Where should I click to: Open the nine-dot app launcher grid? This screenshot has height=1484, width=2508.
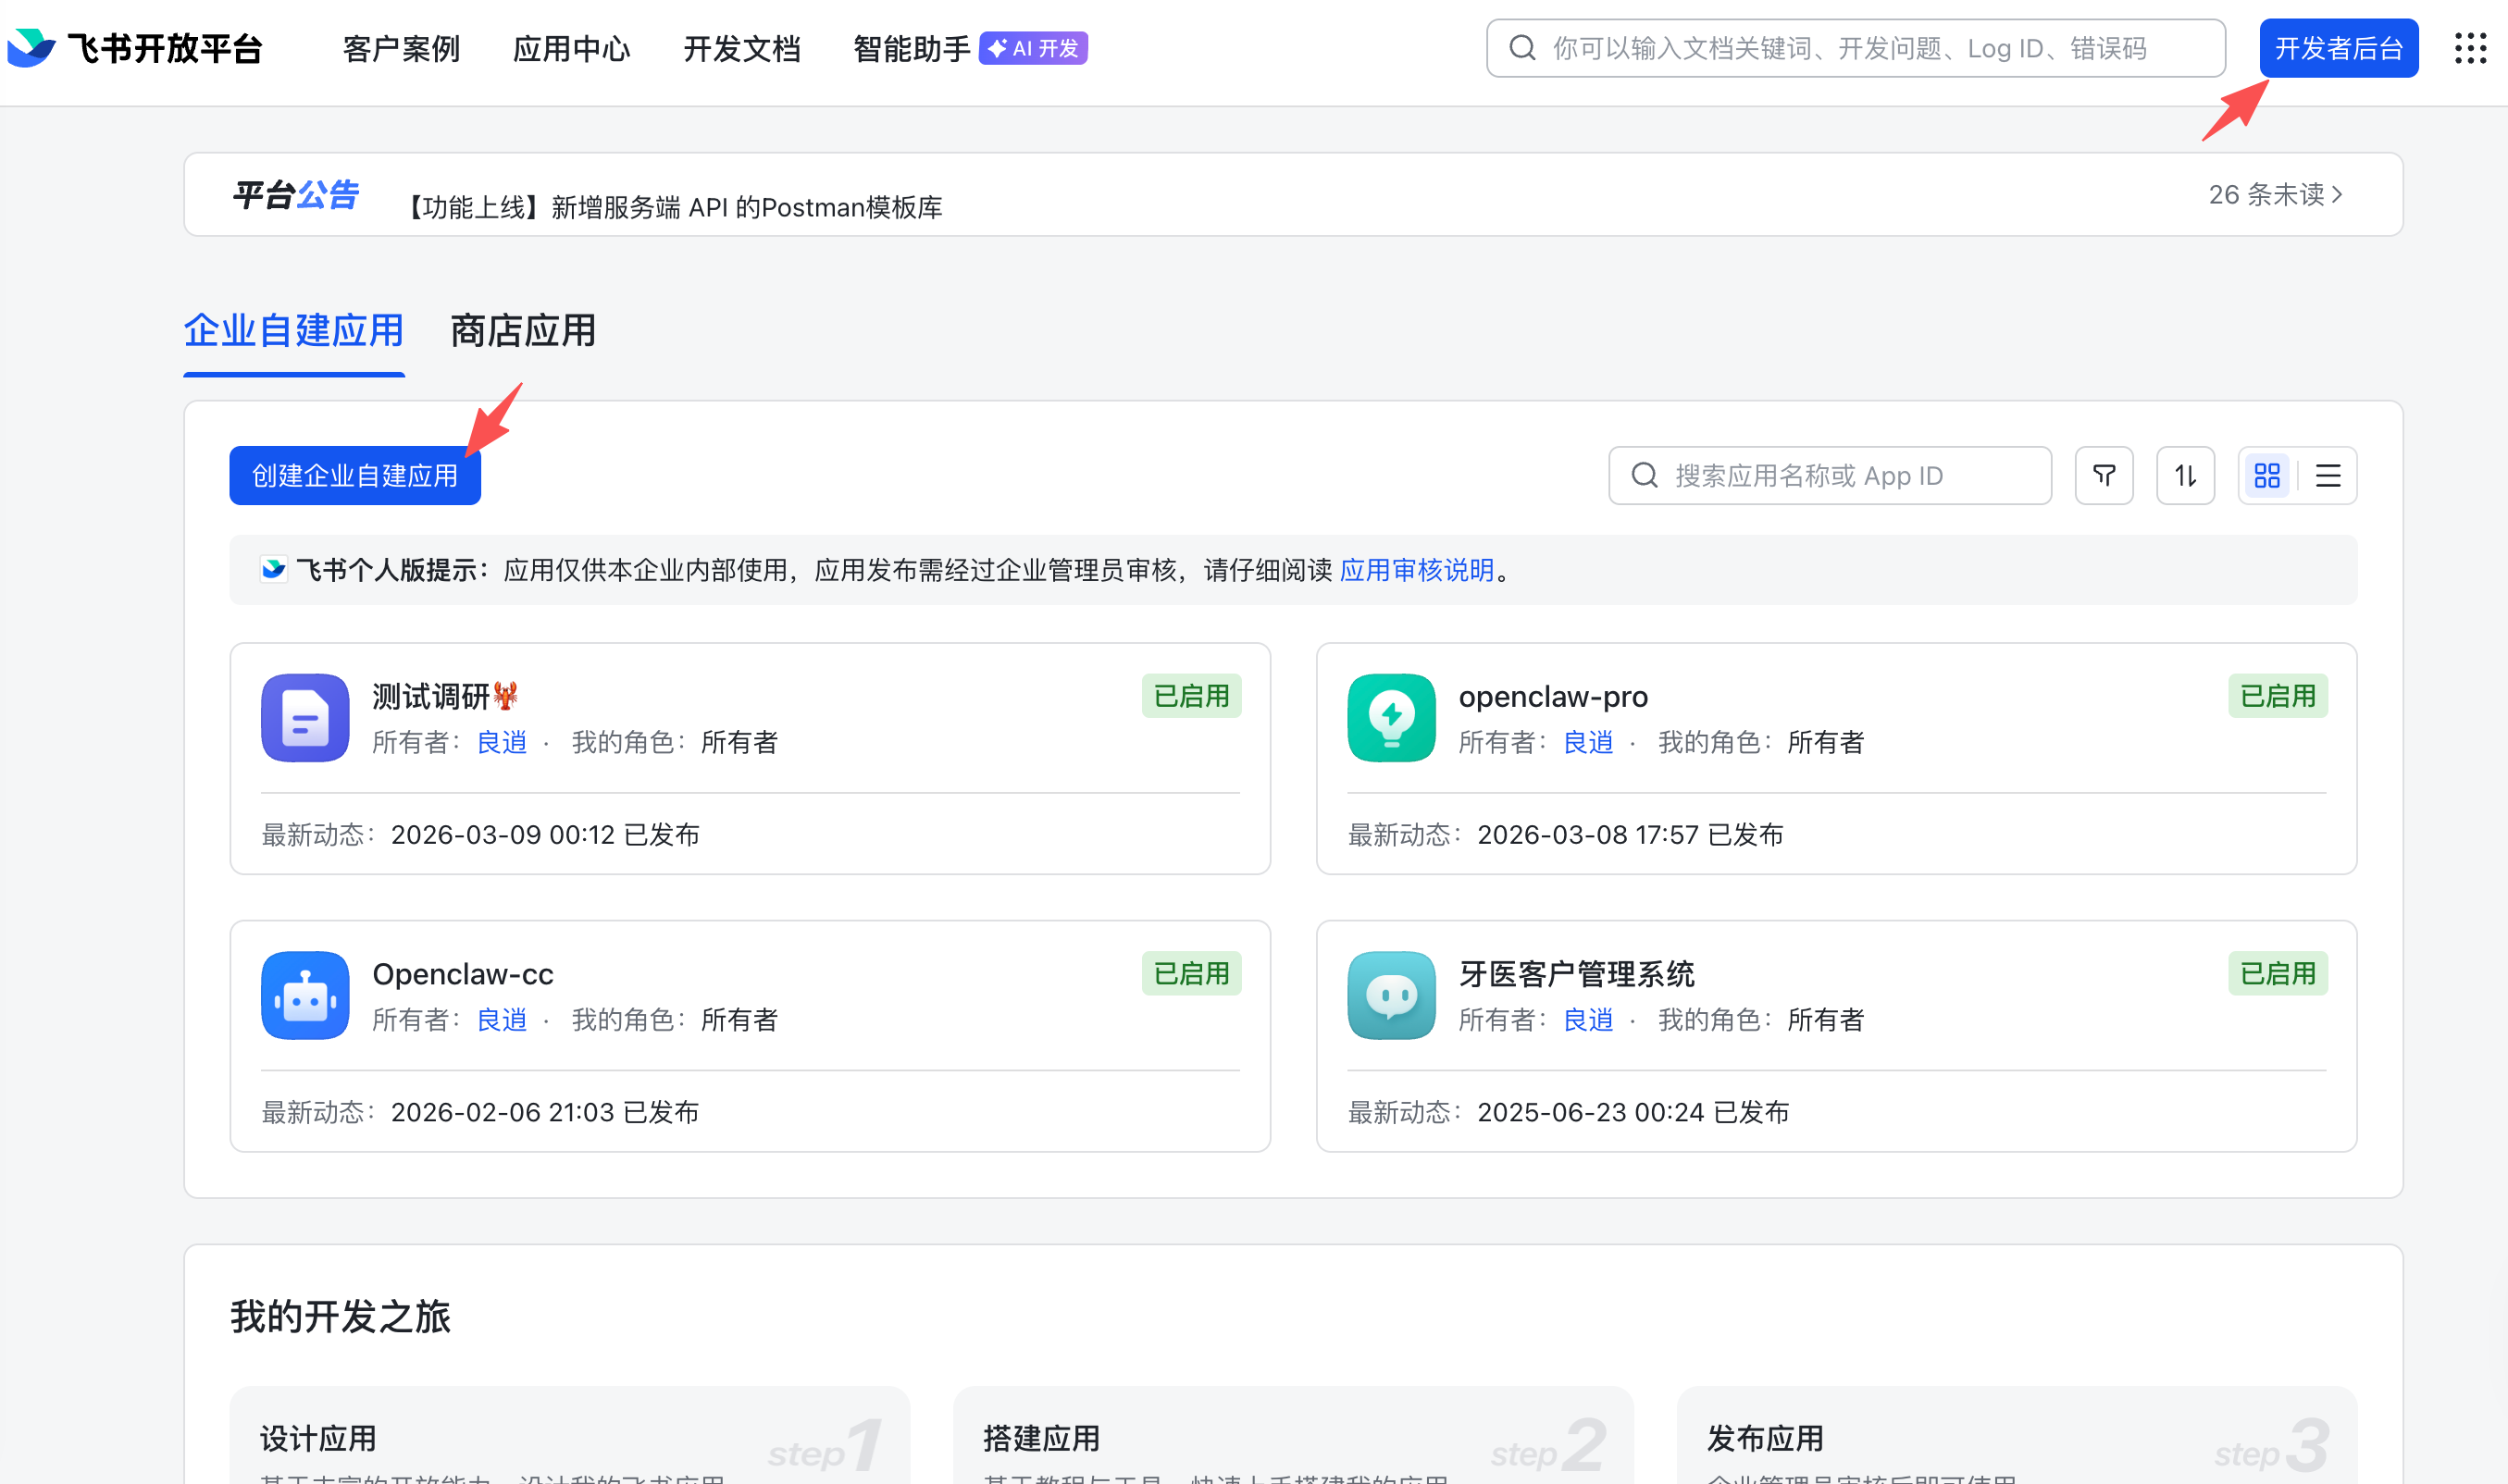pos(2470,48)
